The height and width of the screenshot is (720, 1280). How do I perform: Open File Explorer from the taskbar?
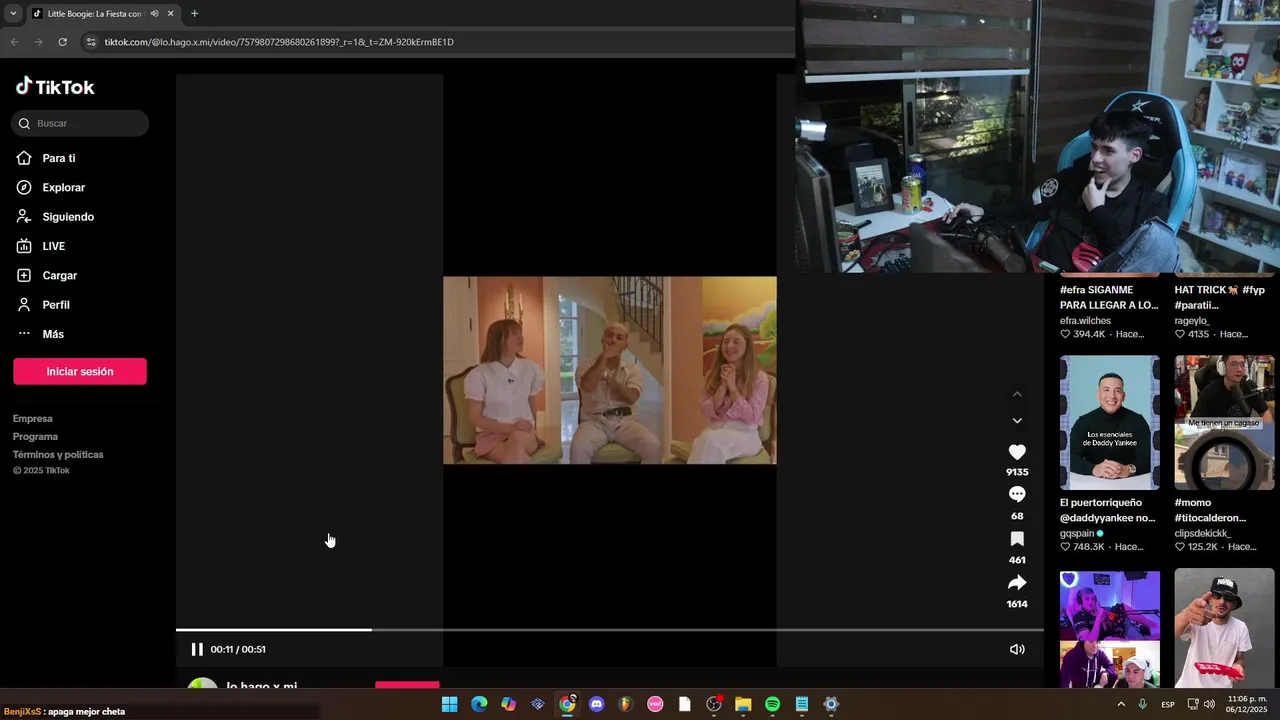[743, 704]
